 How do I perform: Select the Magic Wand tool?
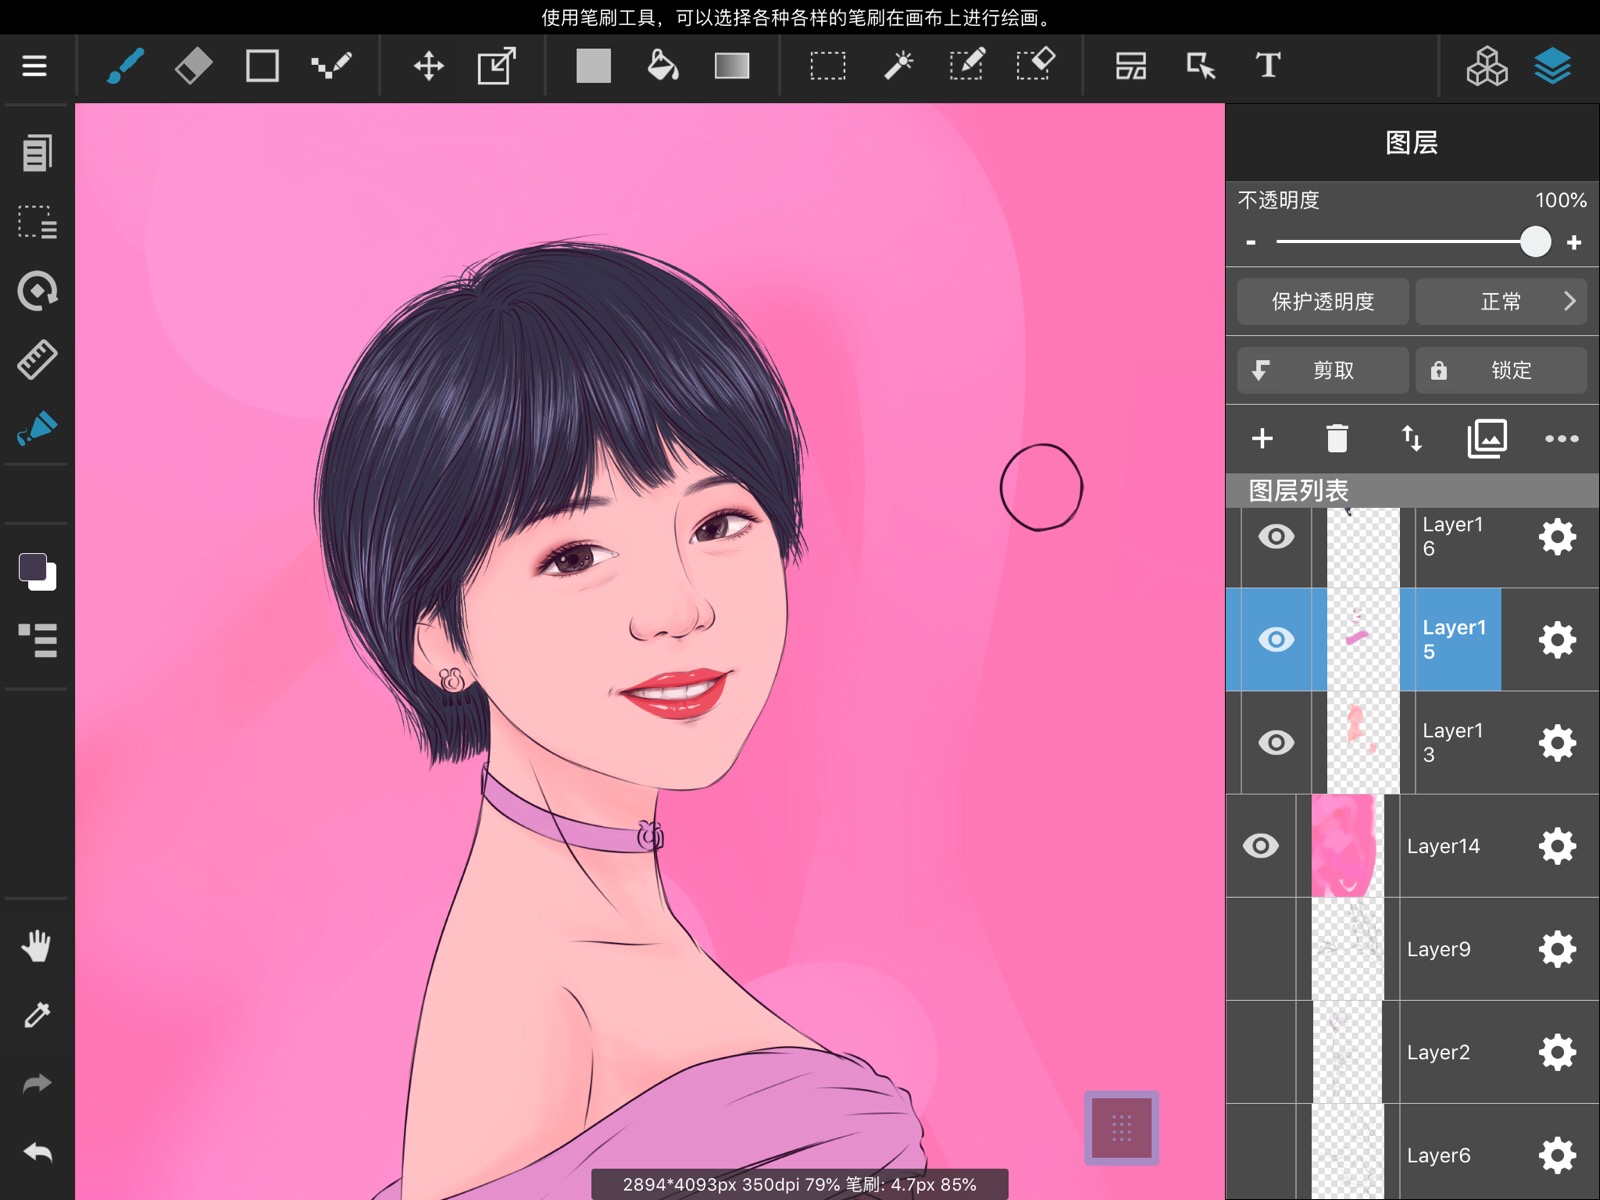898,66
